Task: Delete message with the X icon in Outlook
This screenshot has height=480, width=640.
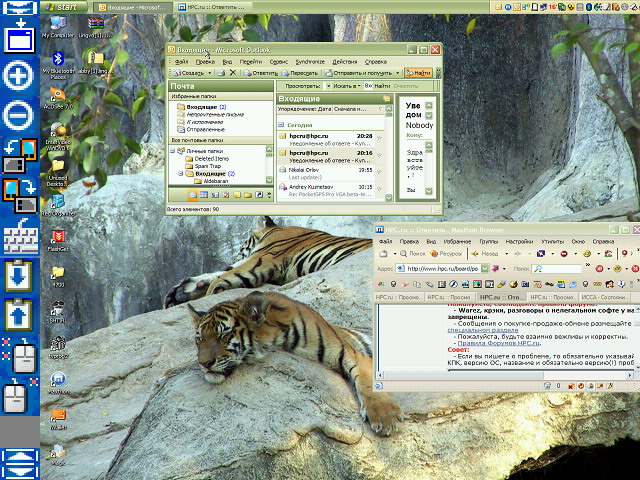Action: coord(233,73)
